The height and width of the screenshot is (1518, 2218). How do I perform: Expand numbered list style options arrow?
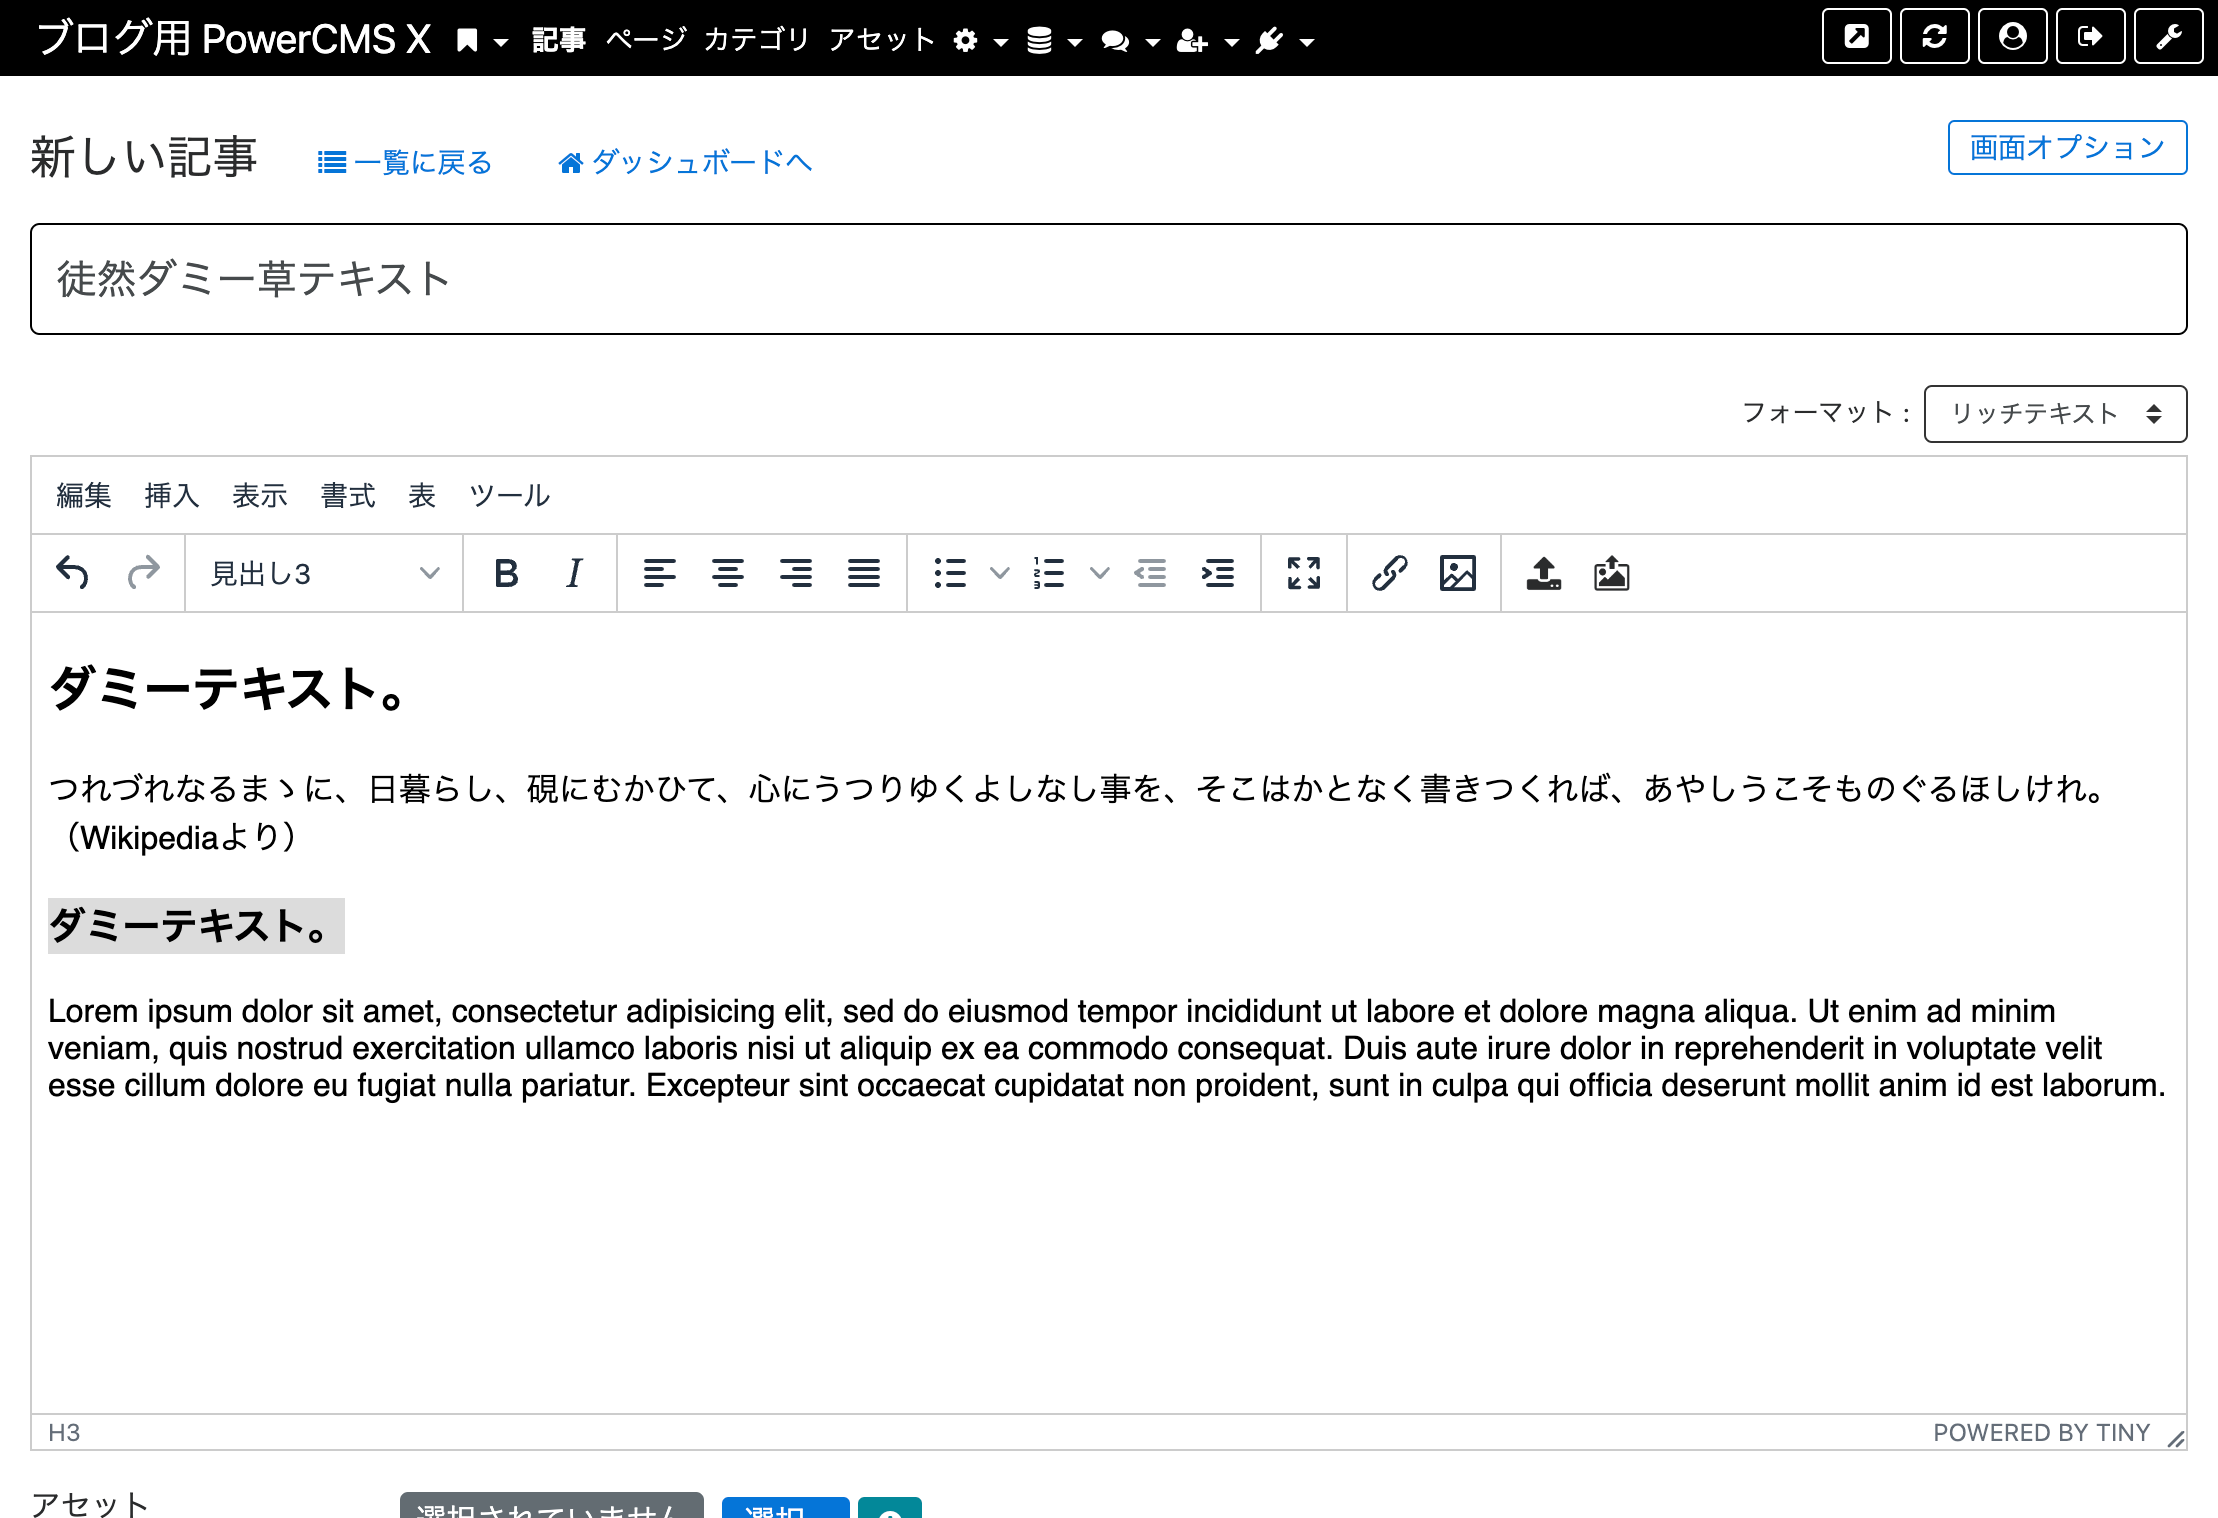[1099, 573]
